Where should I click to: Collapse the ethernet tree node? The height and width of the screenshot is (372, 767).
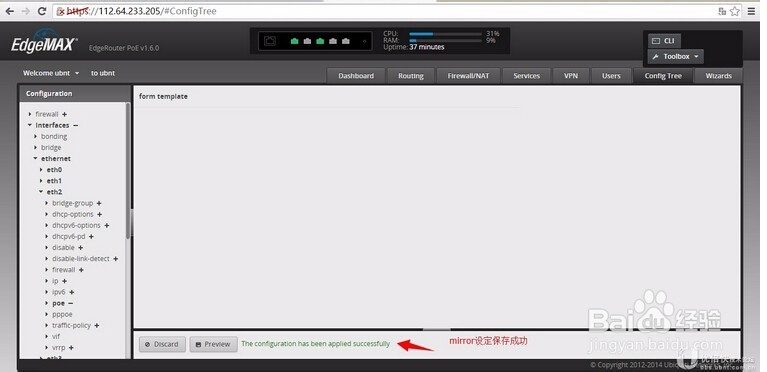[36, 159]
